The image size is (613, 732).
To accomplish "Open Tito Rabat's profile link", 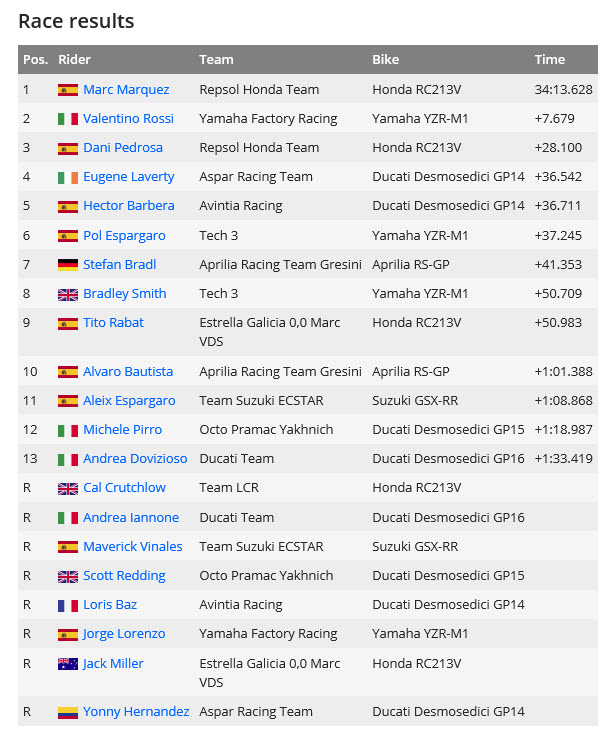I will [113, 323].
